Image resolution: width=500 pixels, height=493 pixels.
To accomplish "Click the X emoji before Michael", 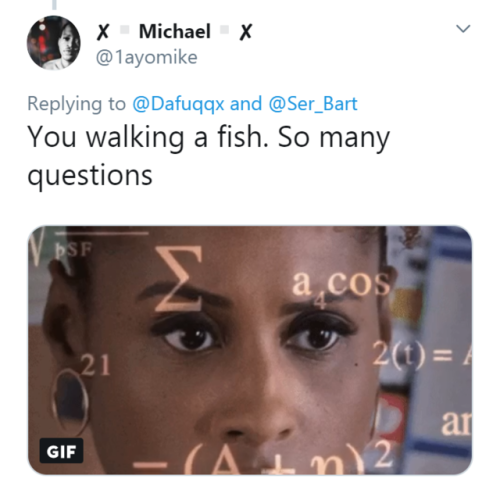I will pos(103,32).
